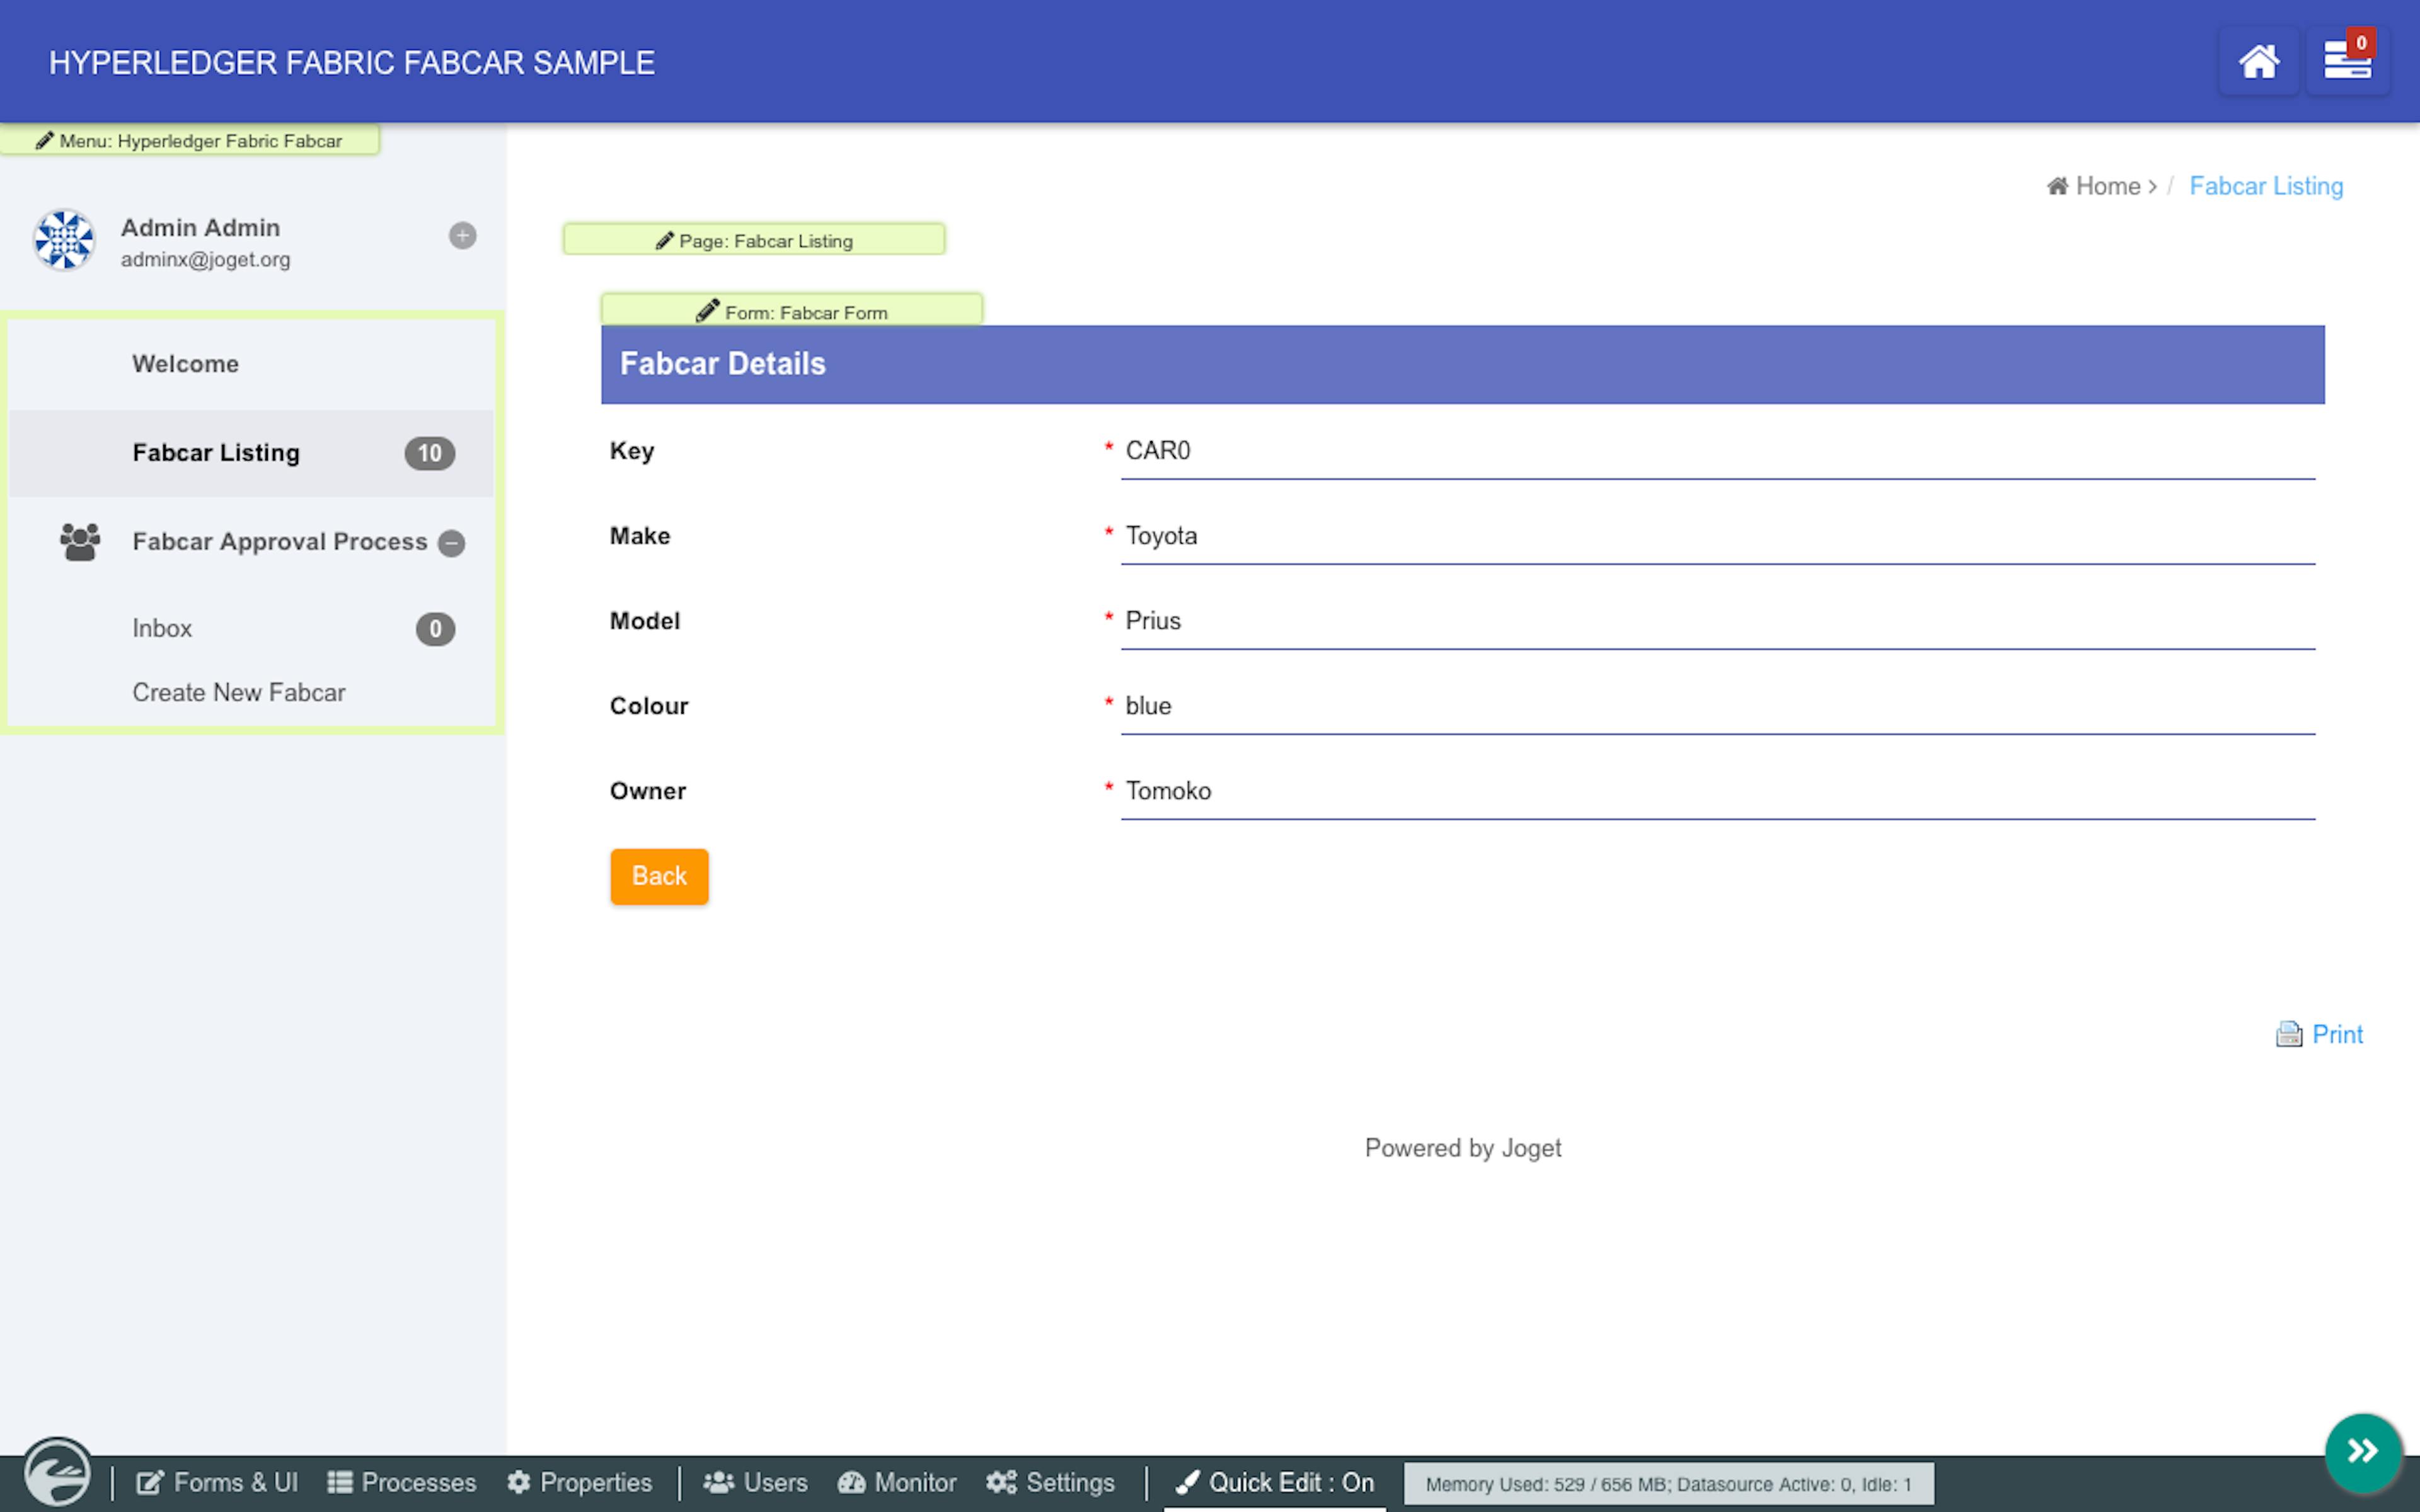Expand the Admin Admin profile plus button
Screen dimensions: 2420x1512
pos(462,236)
